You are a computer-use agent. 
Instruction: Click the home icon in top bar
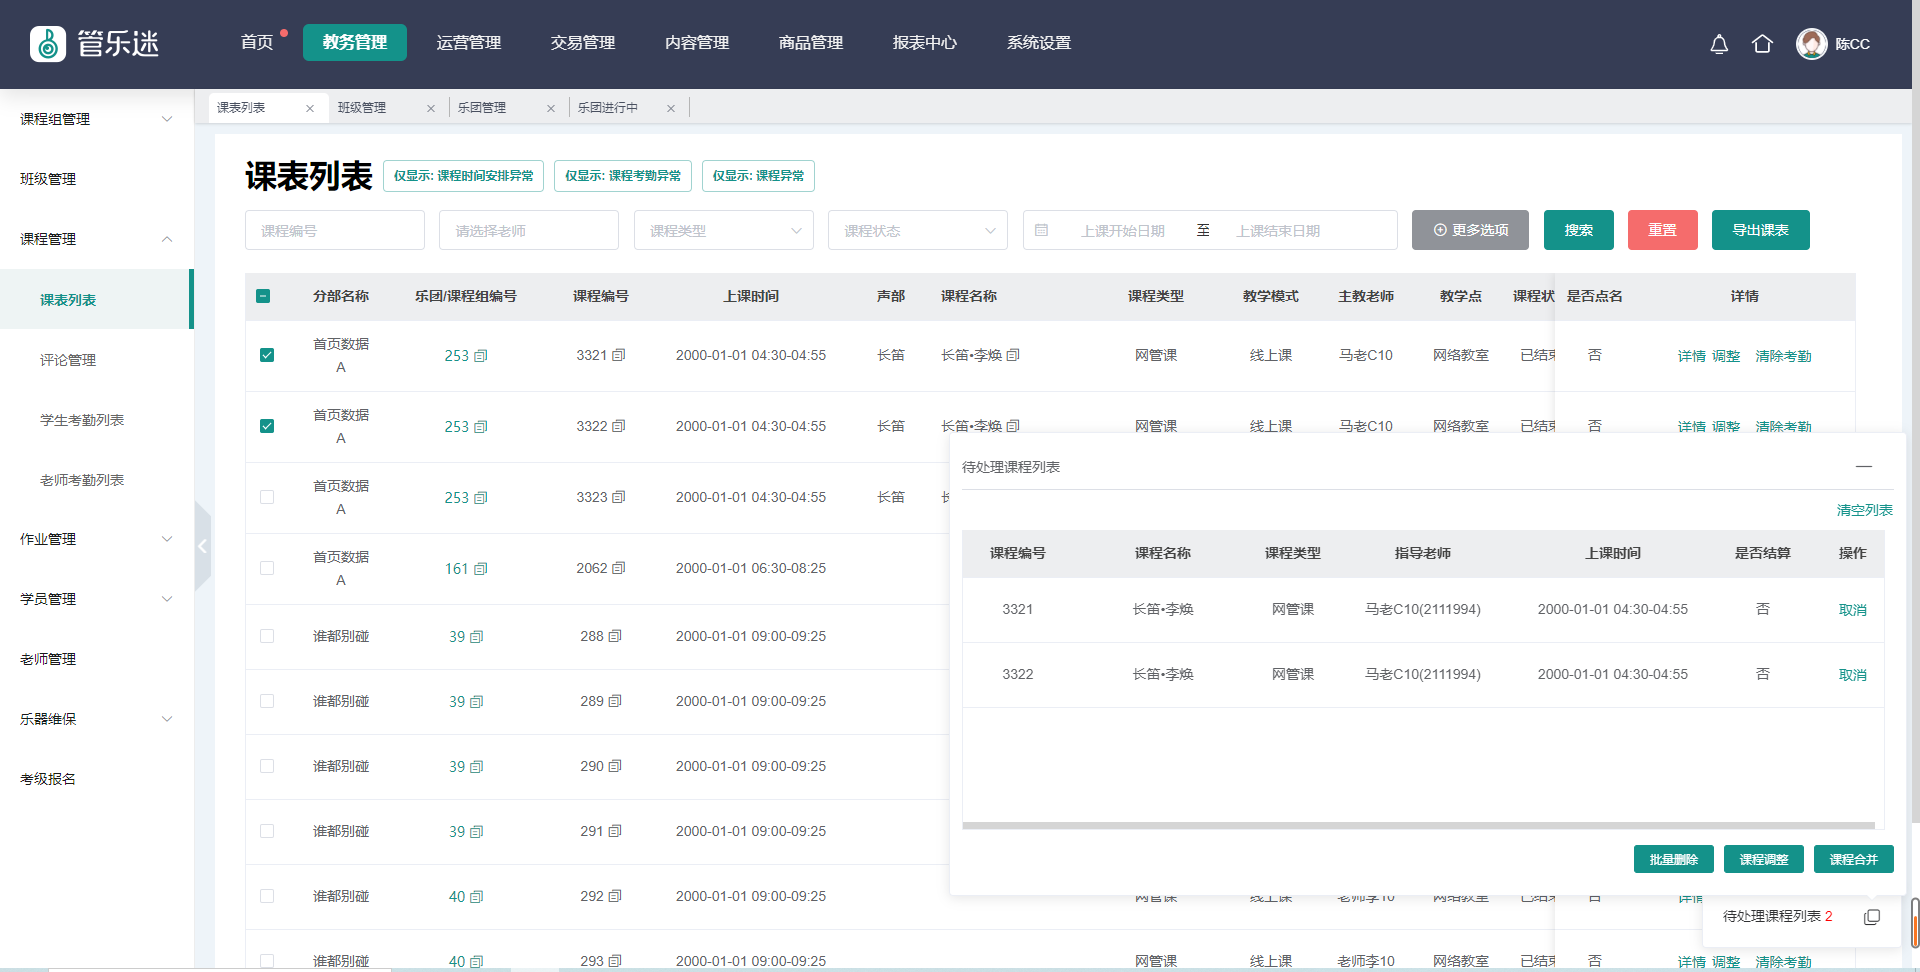(1762, 44)
